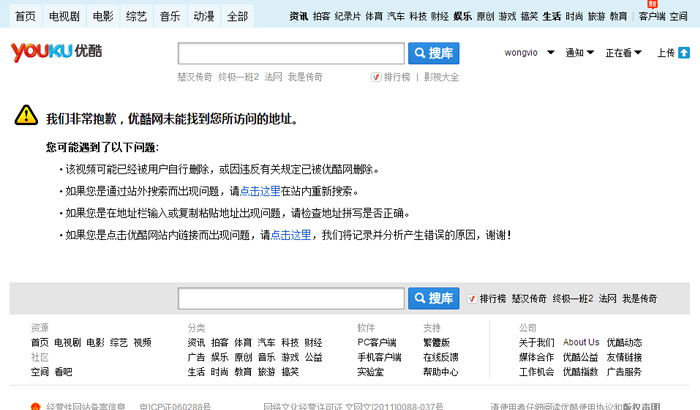Switch to the 电视剧 tab
Viewport: 700px width, 410px height.
pyautogui.click(x=64, y=17)
